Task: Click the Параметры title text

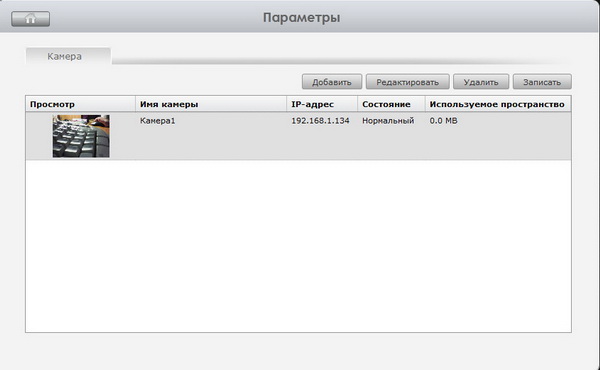Action: click(302, 18)
